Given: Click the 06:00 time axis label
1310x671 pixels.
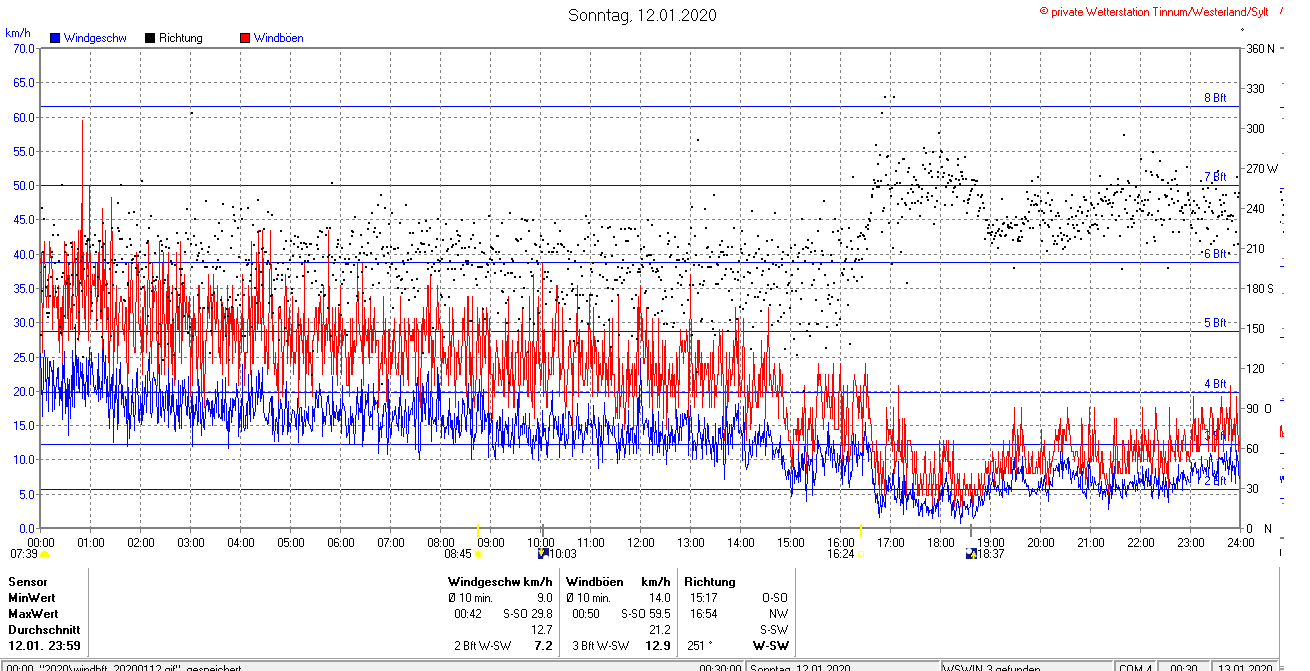Looking at the screenshot, I should point(341,543).
